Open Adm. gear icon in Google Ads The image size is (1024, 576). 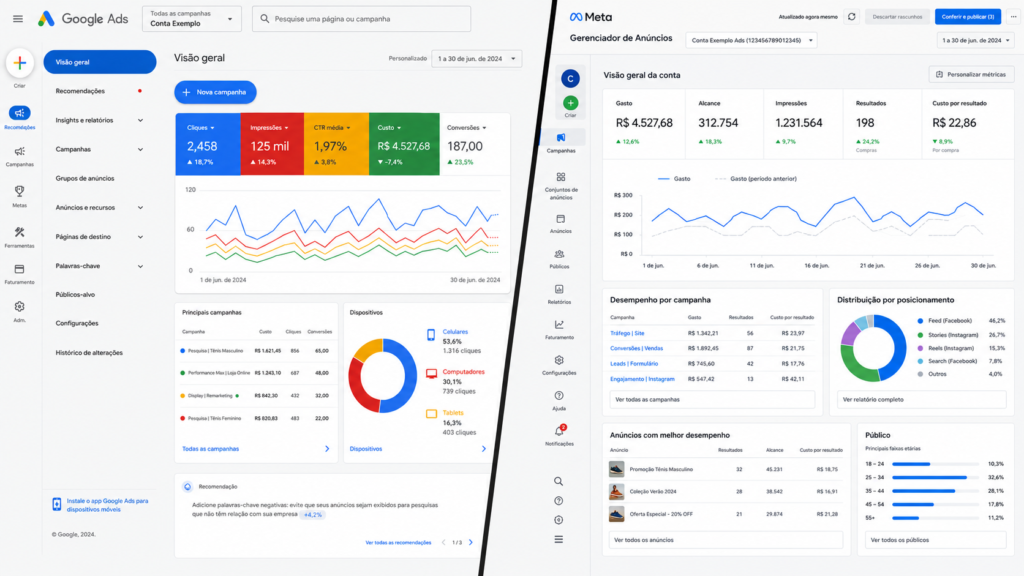click(x=20, y=306)
